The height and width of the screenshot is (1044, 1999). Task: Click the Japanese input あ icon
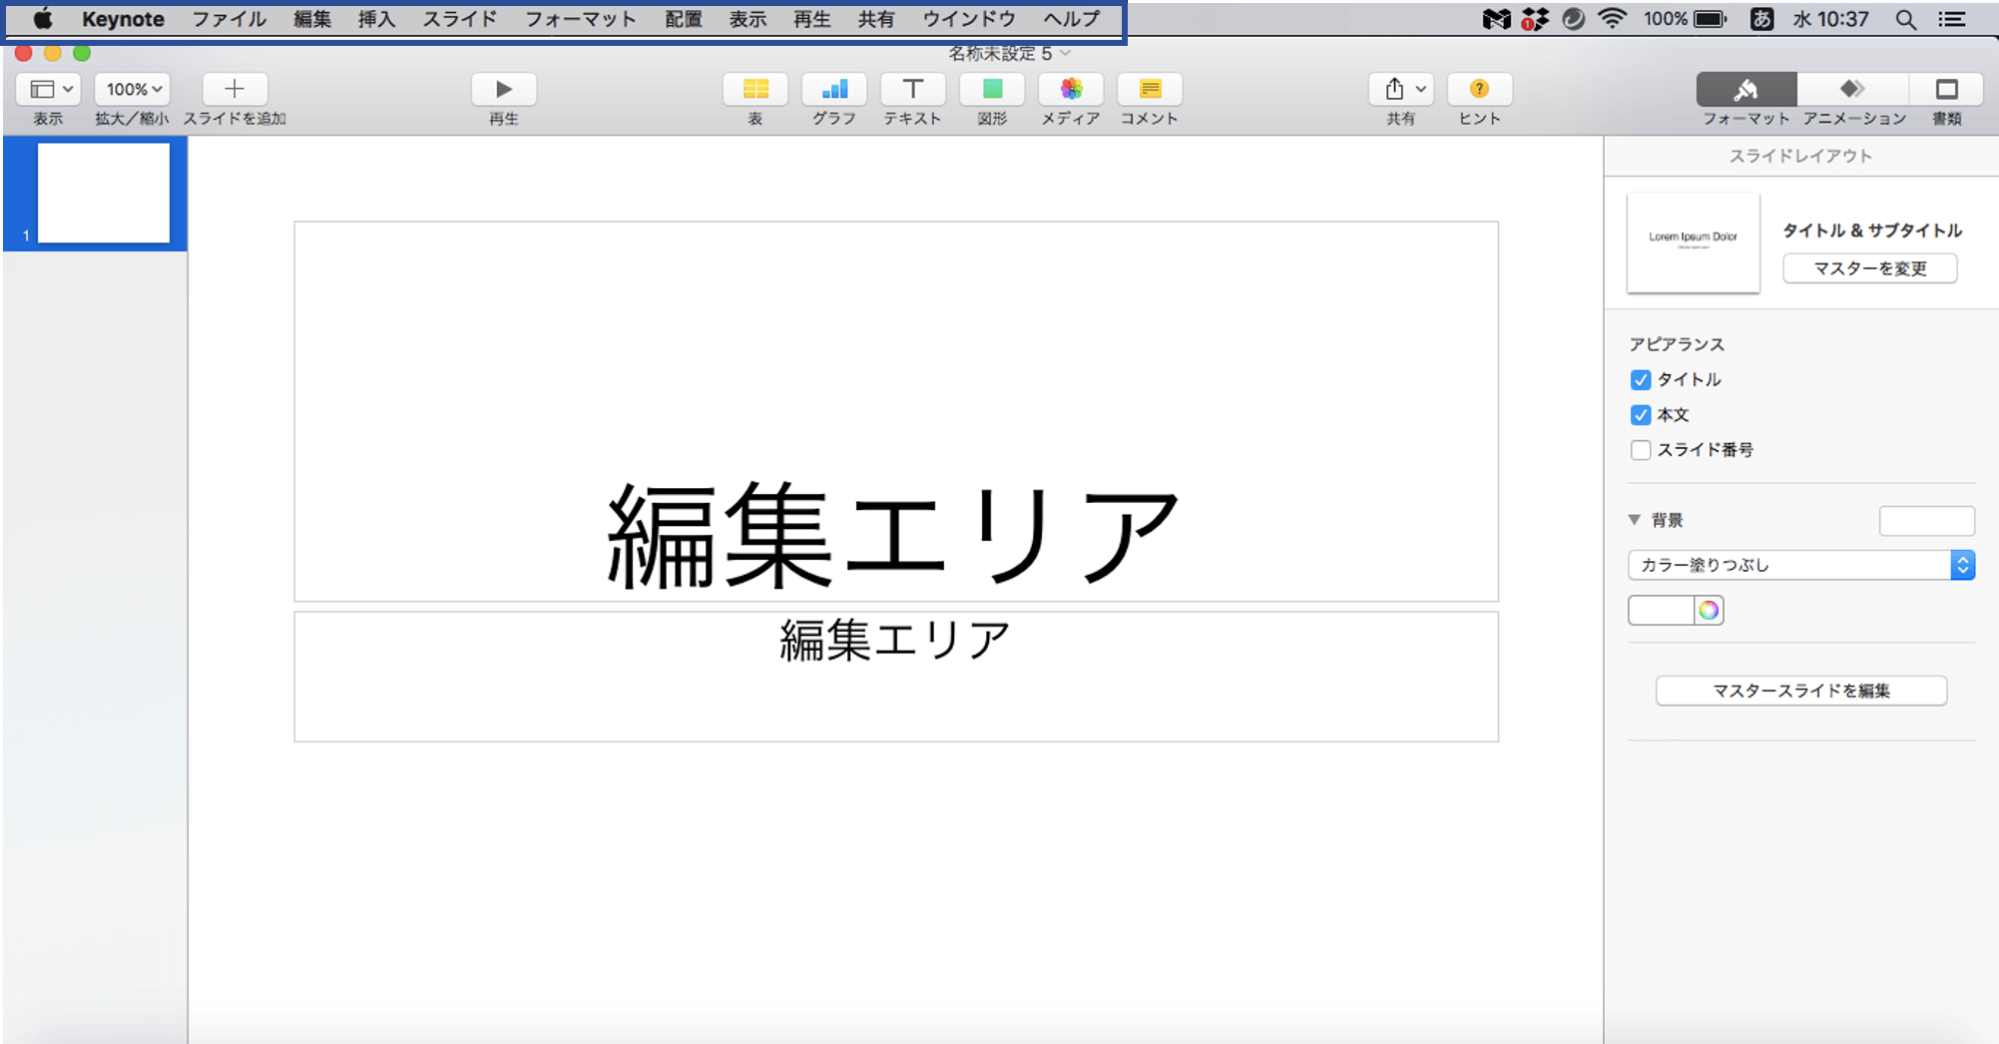(1762, 19)
